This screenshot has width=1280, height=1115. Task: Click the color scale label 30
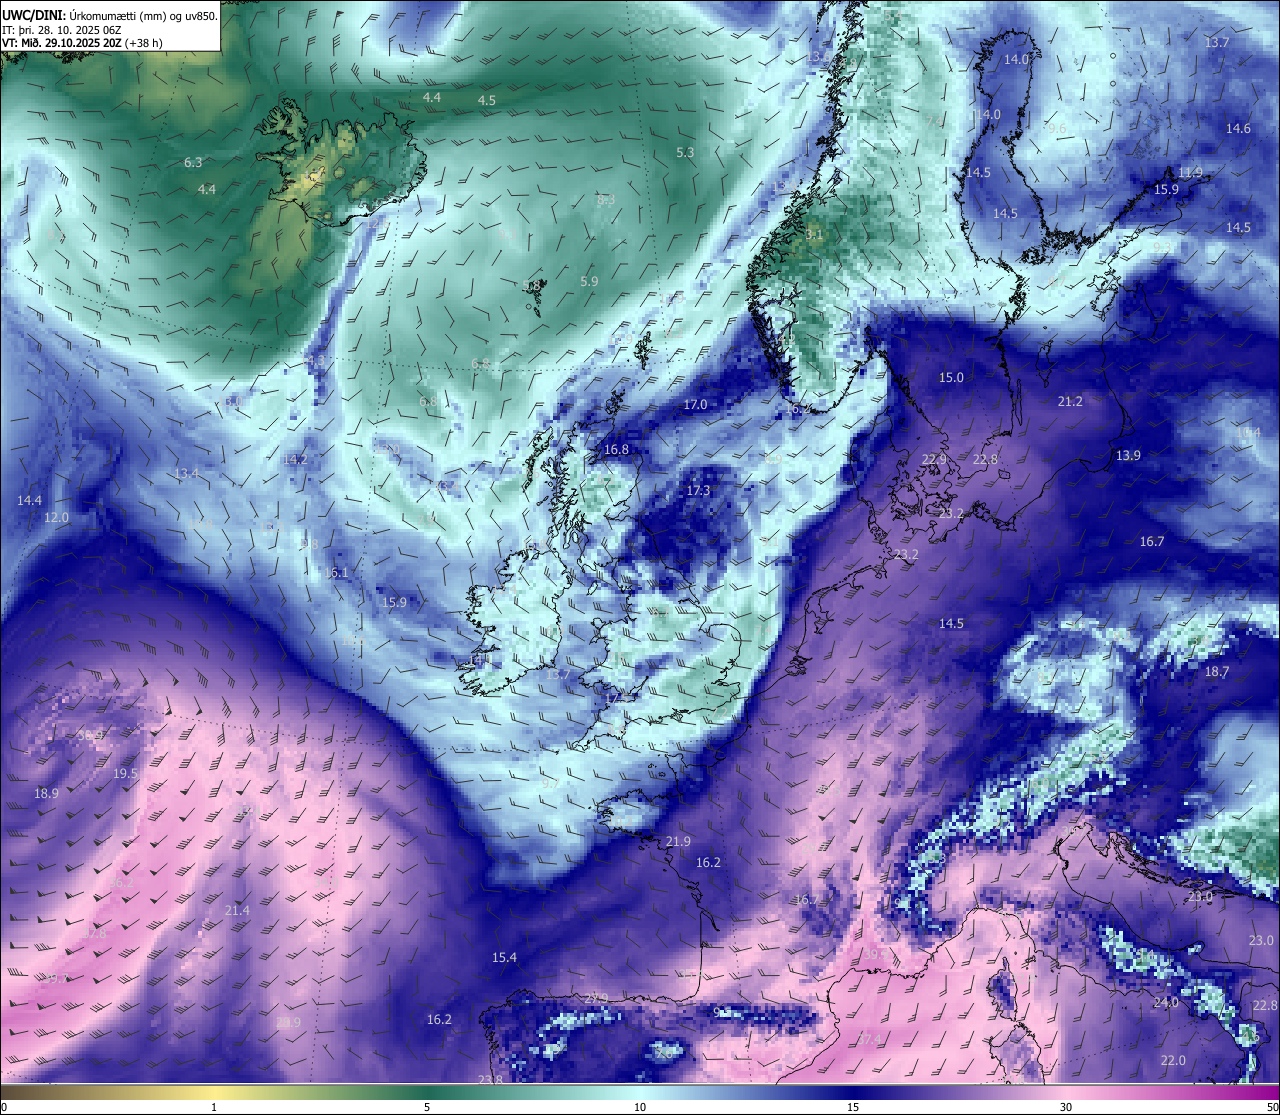tap(1066, 1107)
